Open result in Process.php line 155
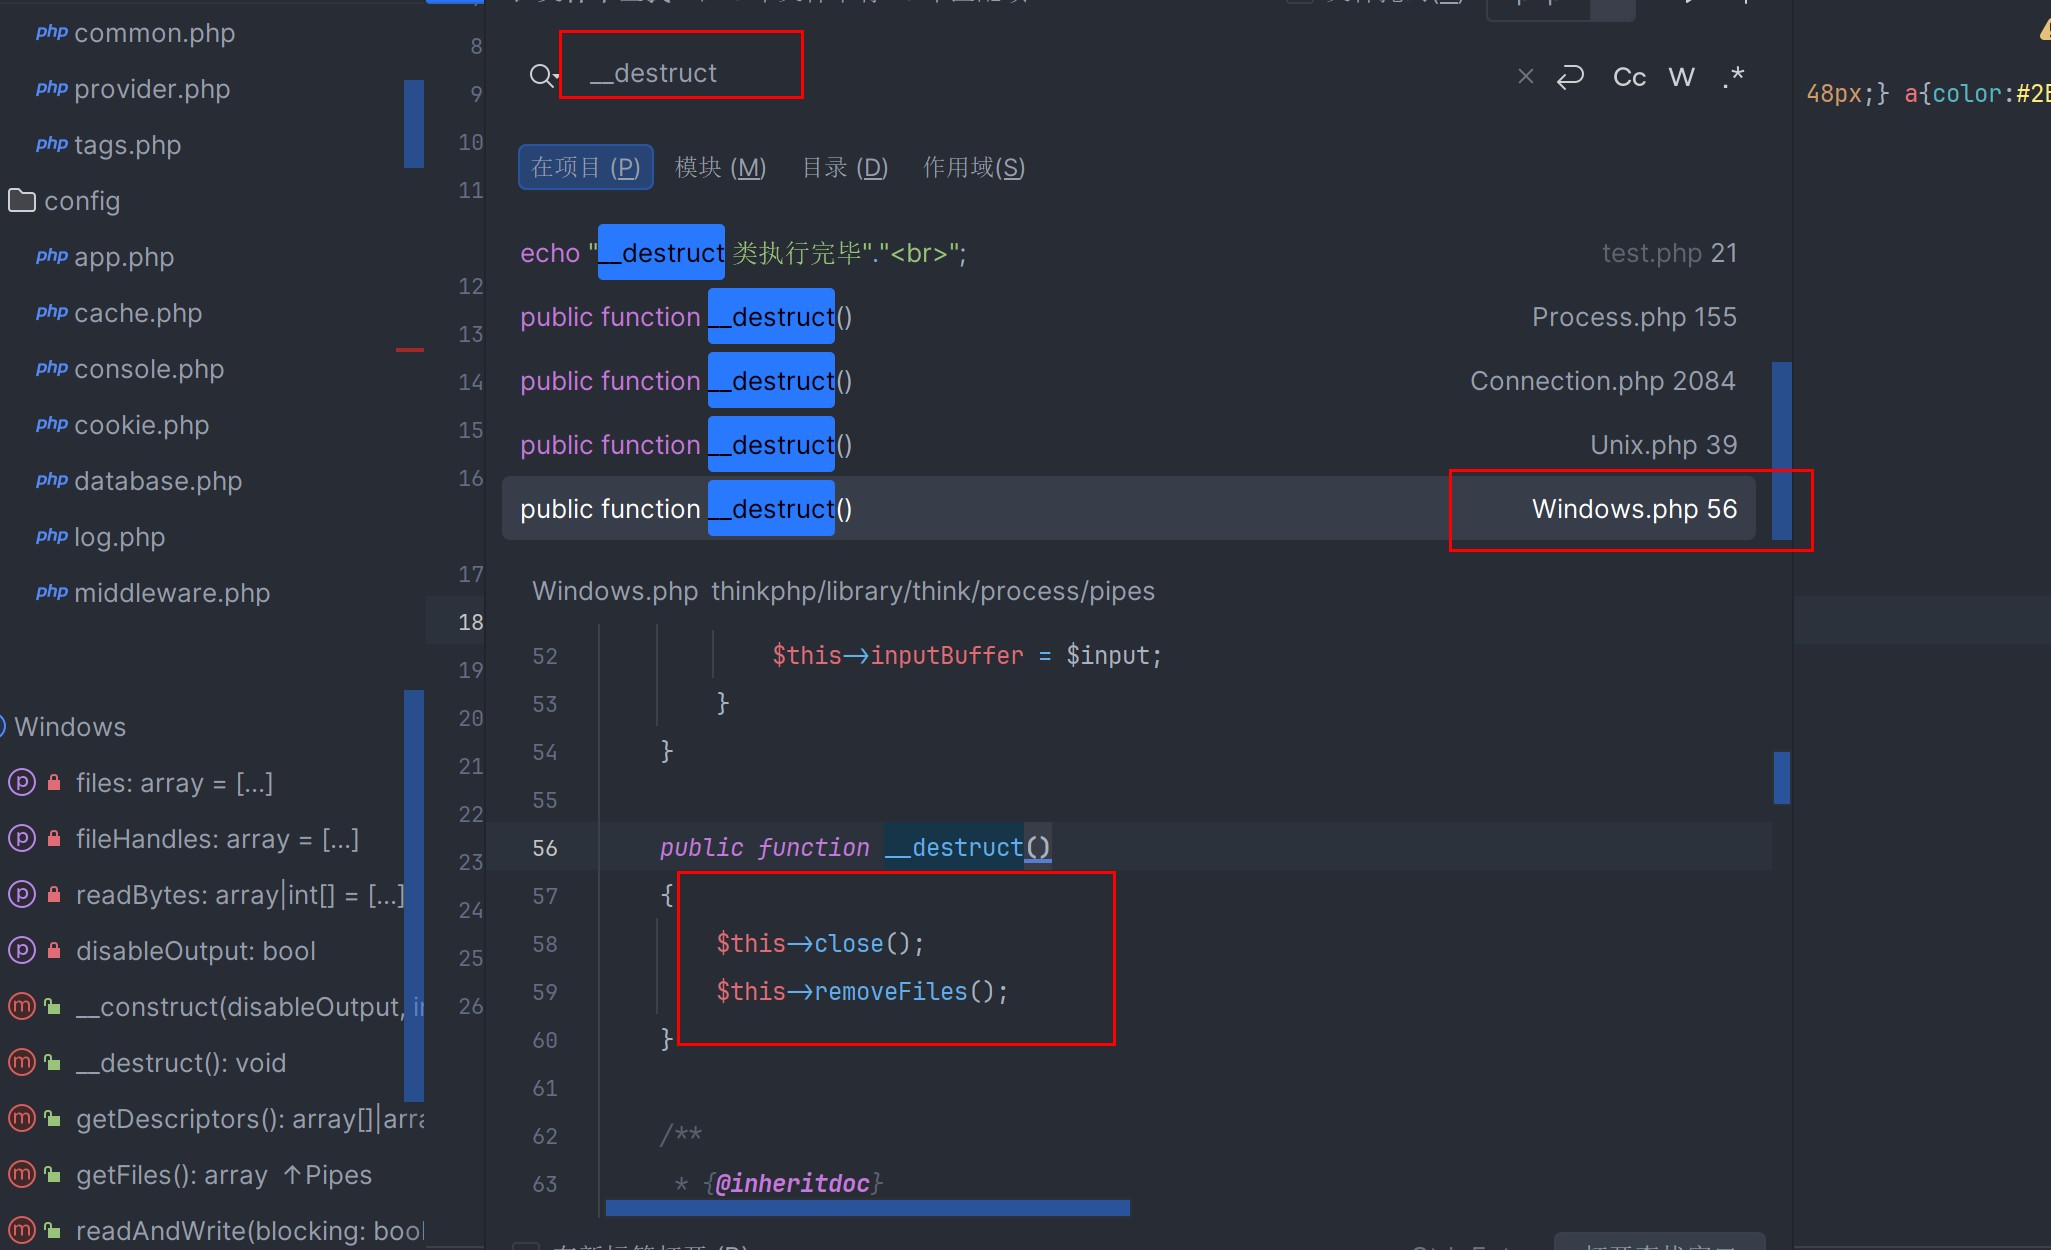This screenshot has width=2051, height=1250. (1128, 317)
